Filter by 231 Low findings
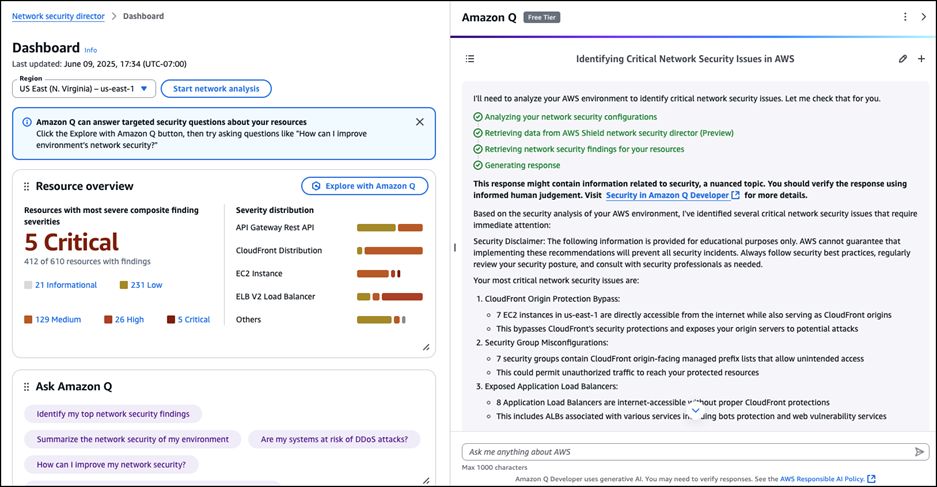Viewport: 937px width, 487px height. [141, 285]
